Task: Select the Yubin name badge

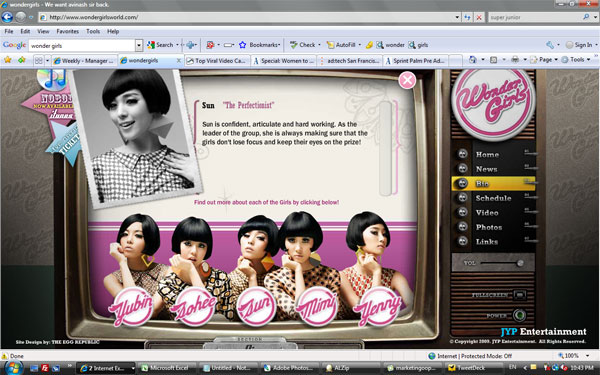Action: tap(132, 307)
